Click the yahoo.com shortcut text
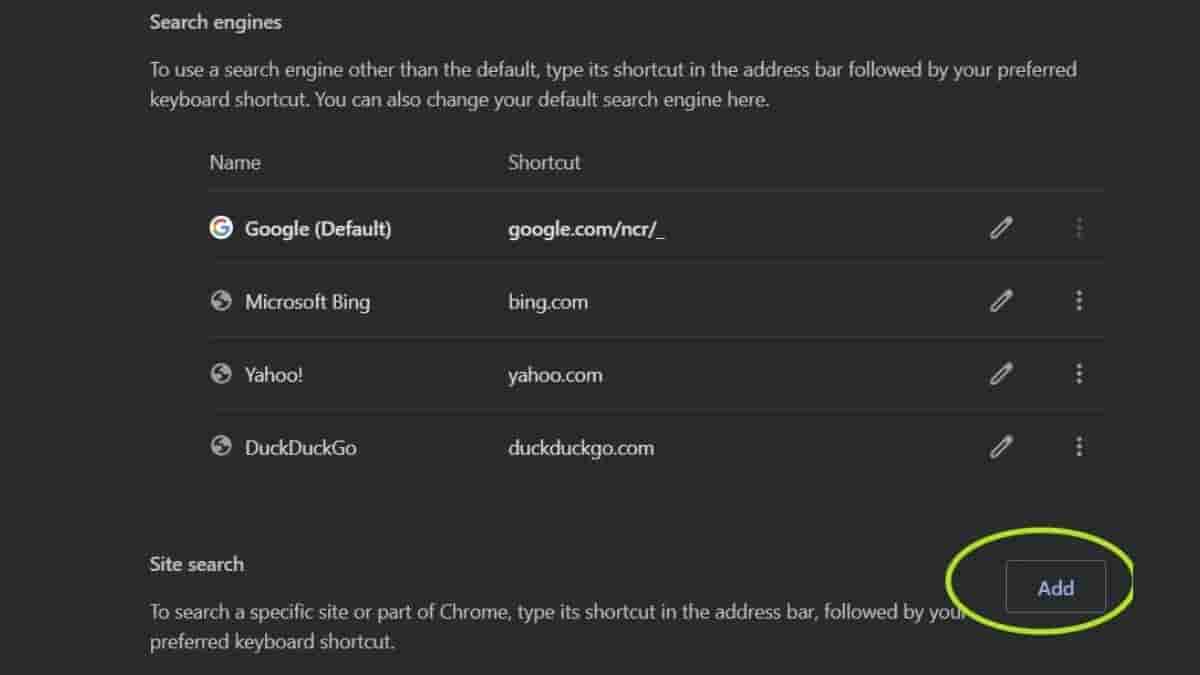 pyautogui.click(x=555, y=375)
